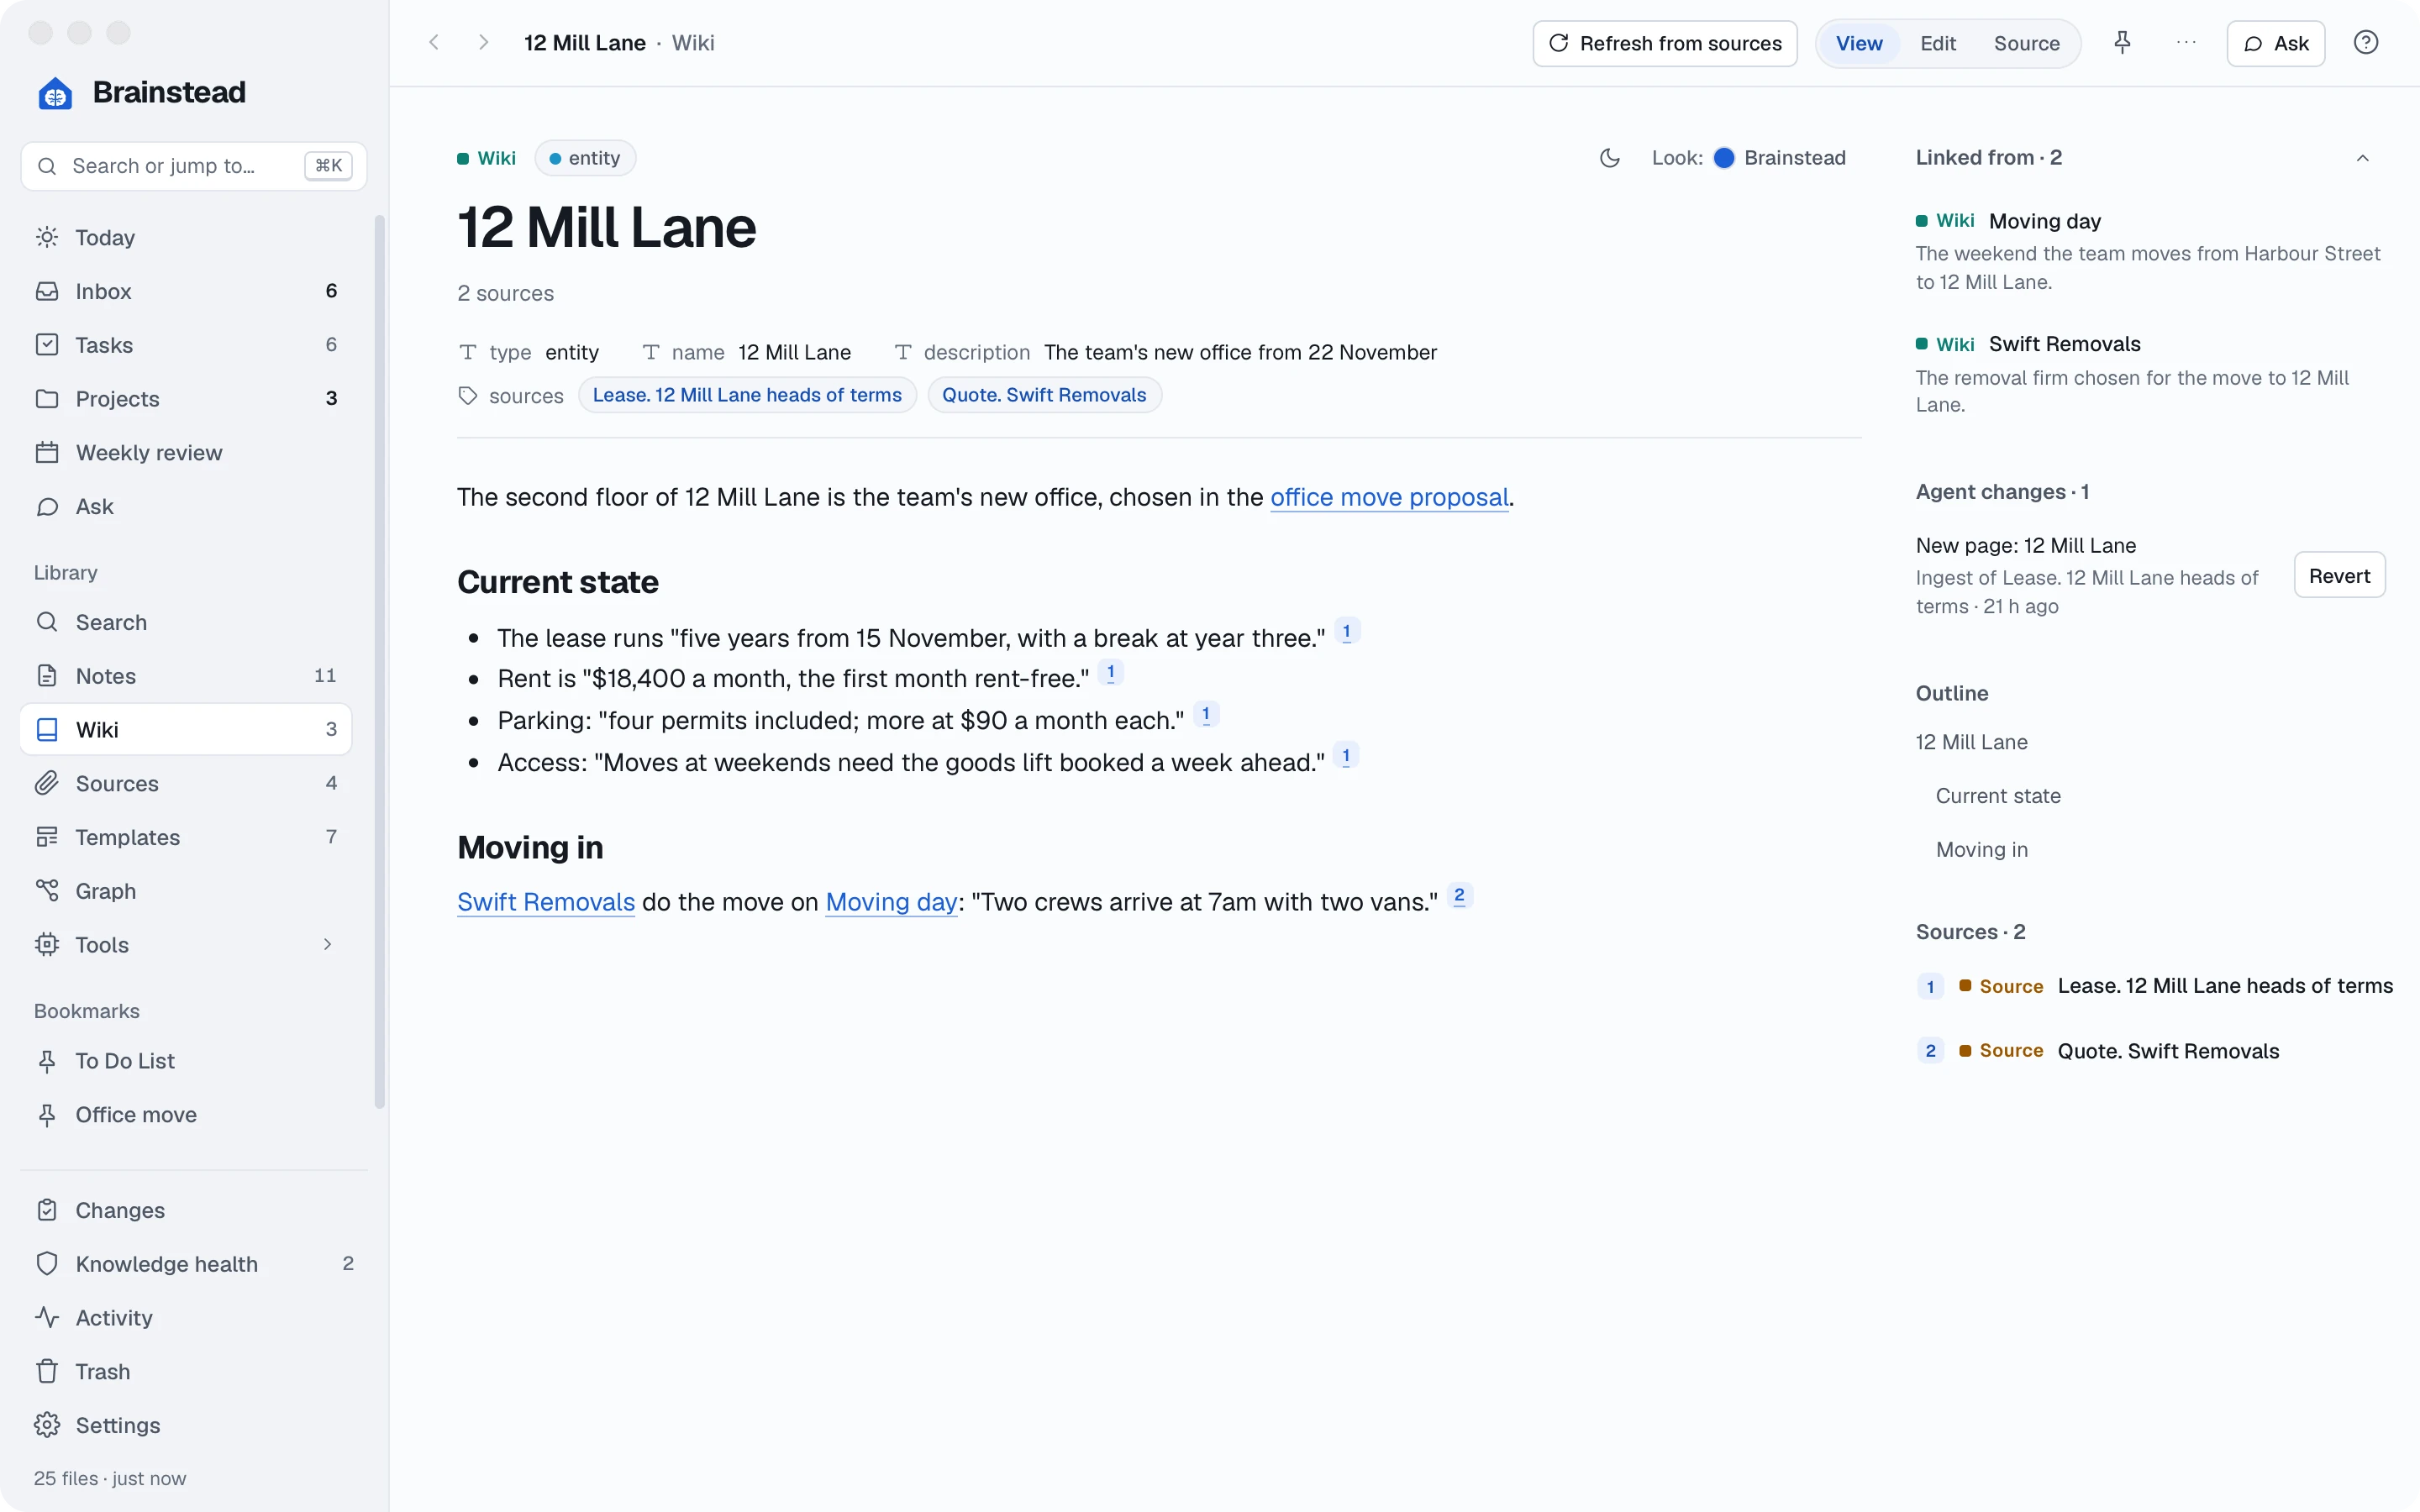Open Notes in Library
Image resolution: width=2420 pixels, height=1512 pixels.
coord(185,676)
